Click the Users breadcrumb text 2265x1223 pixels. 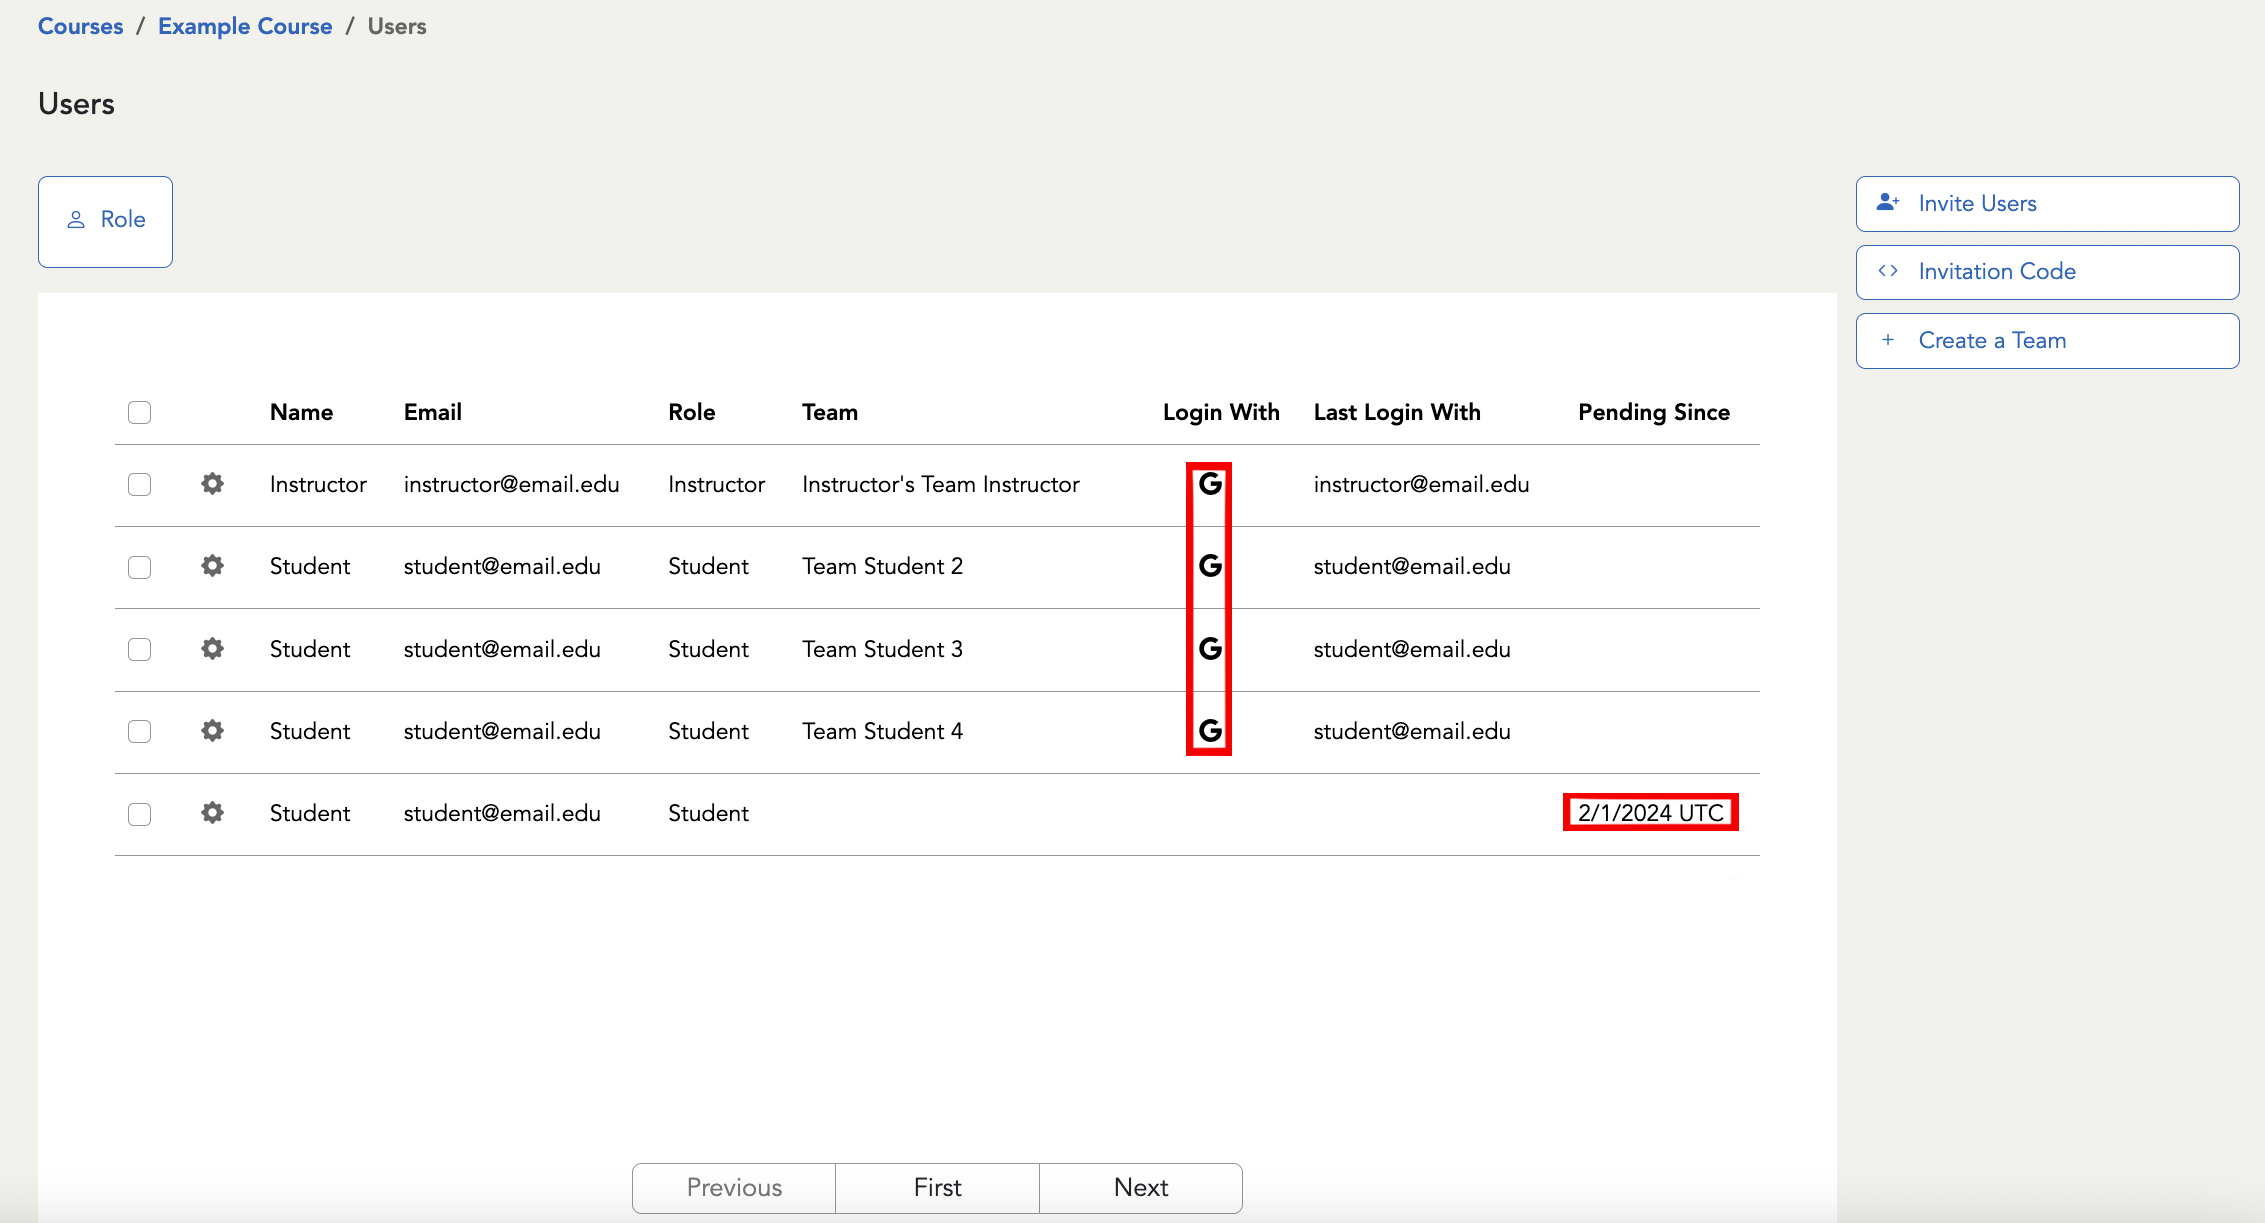coord(397,27)
